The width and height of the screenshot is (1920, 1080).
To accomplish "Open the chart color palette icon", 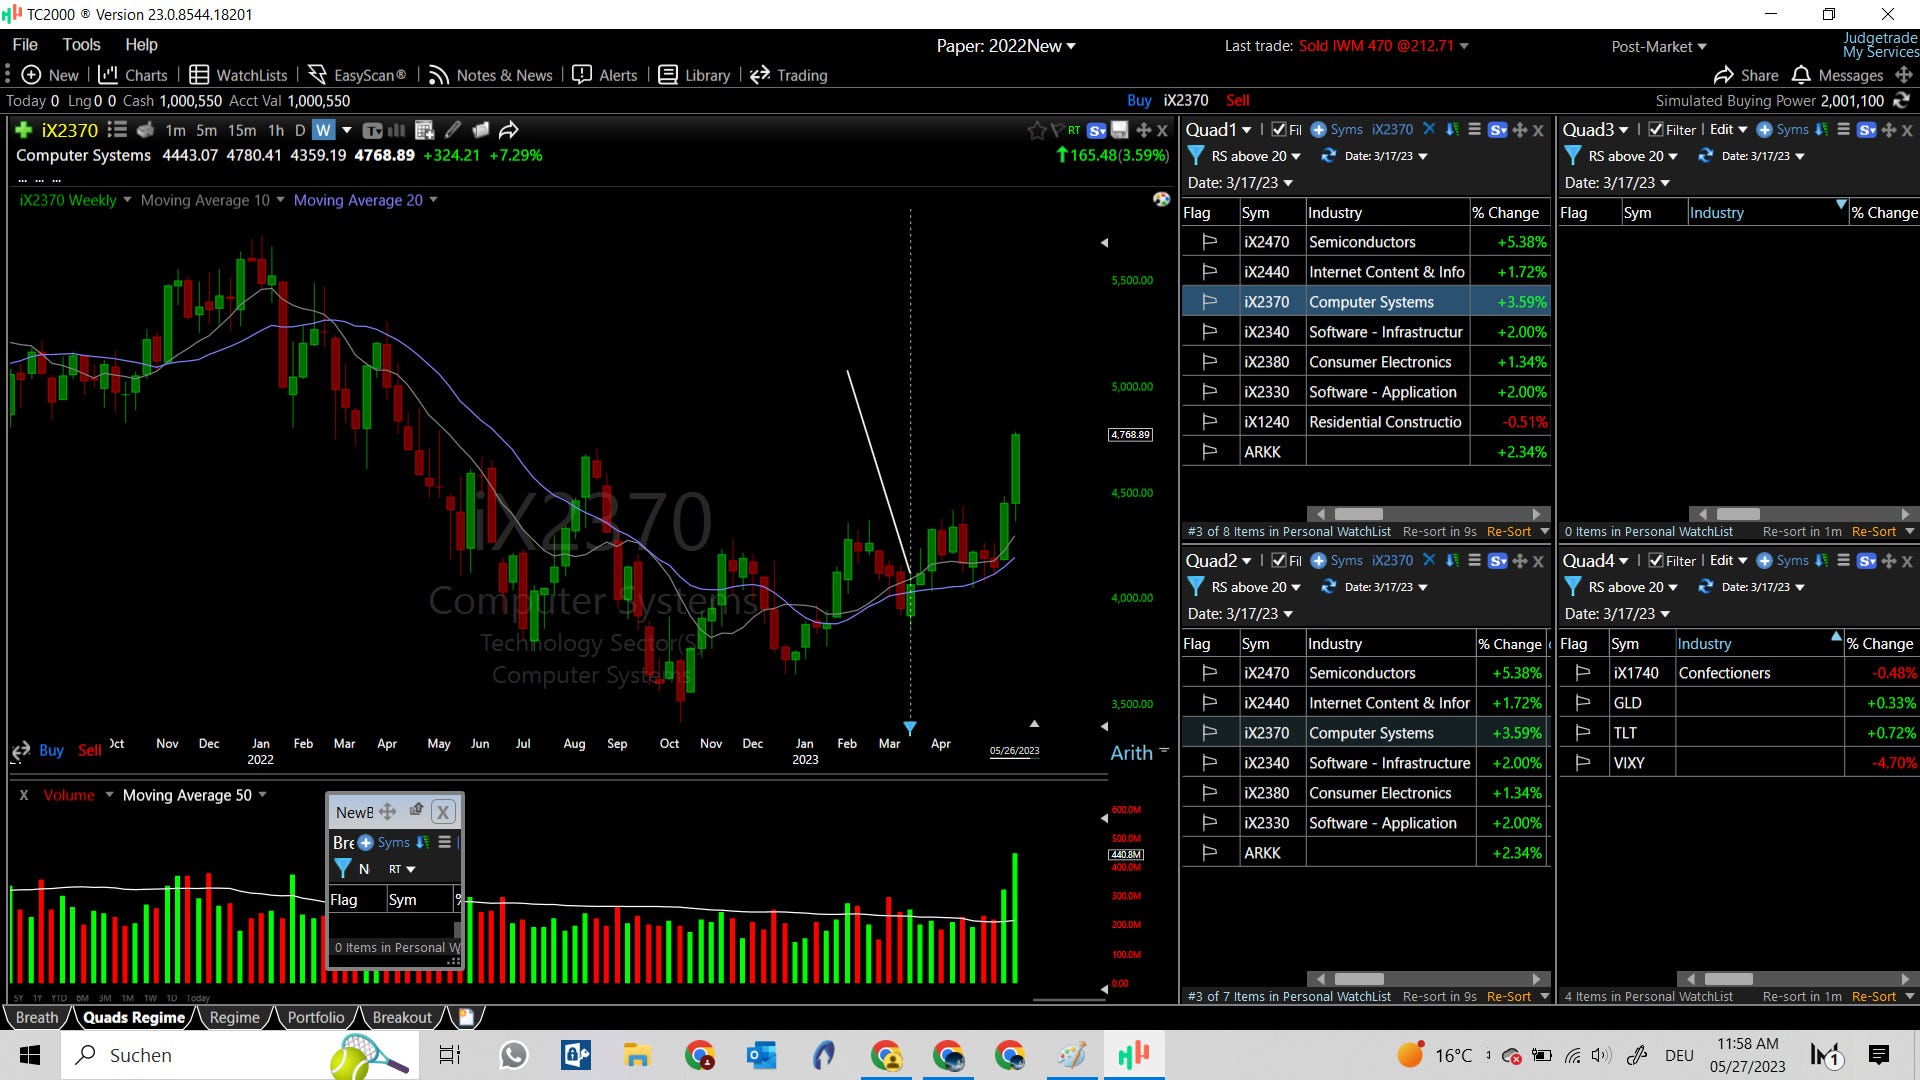I will pyautogui.click(x=1161, y=199).
